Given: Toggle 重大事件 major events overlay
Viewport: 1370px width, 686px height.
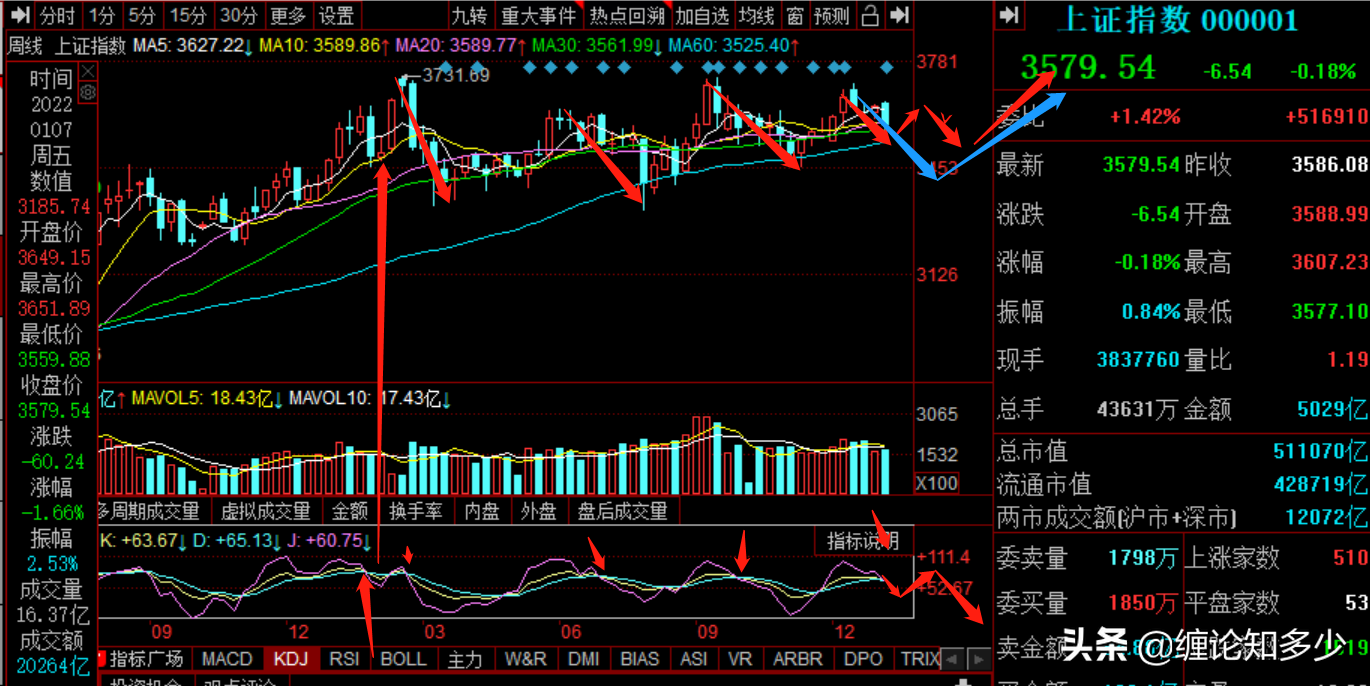Looking at the screenshot, I should coord(538,15).
